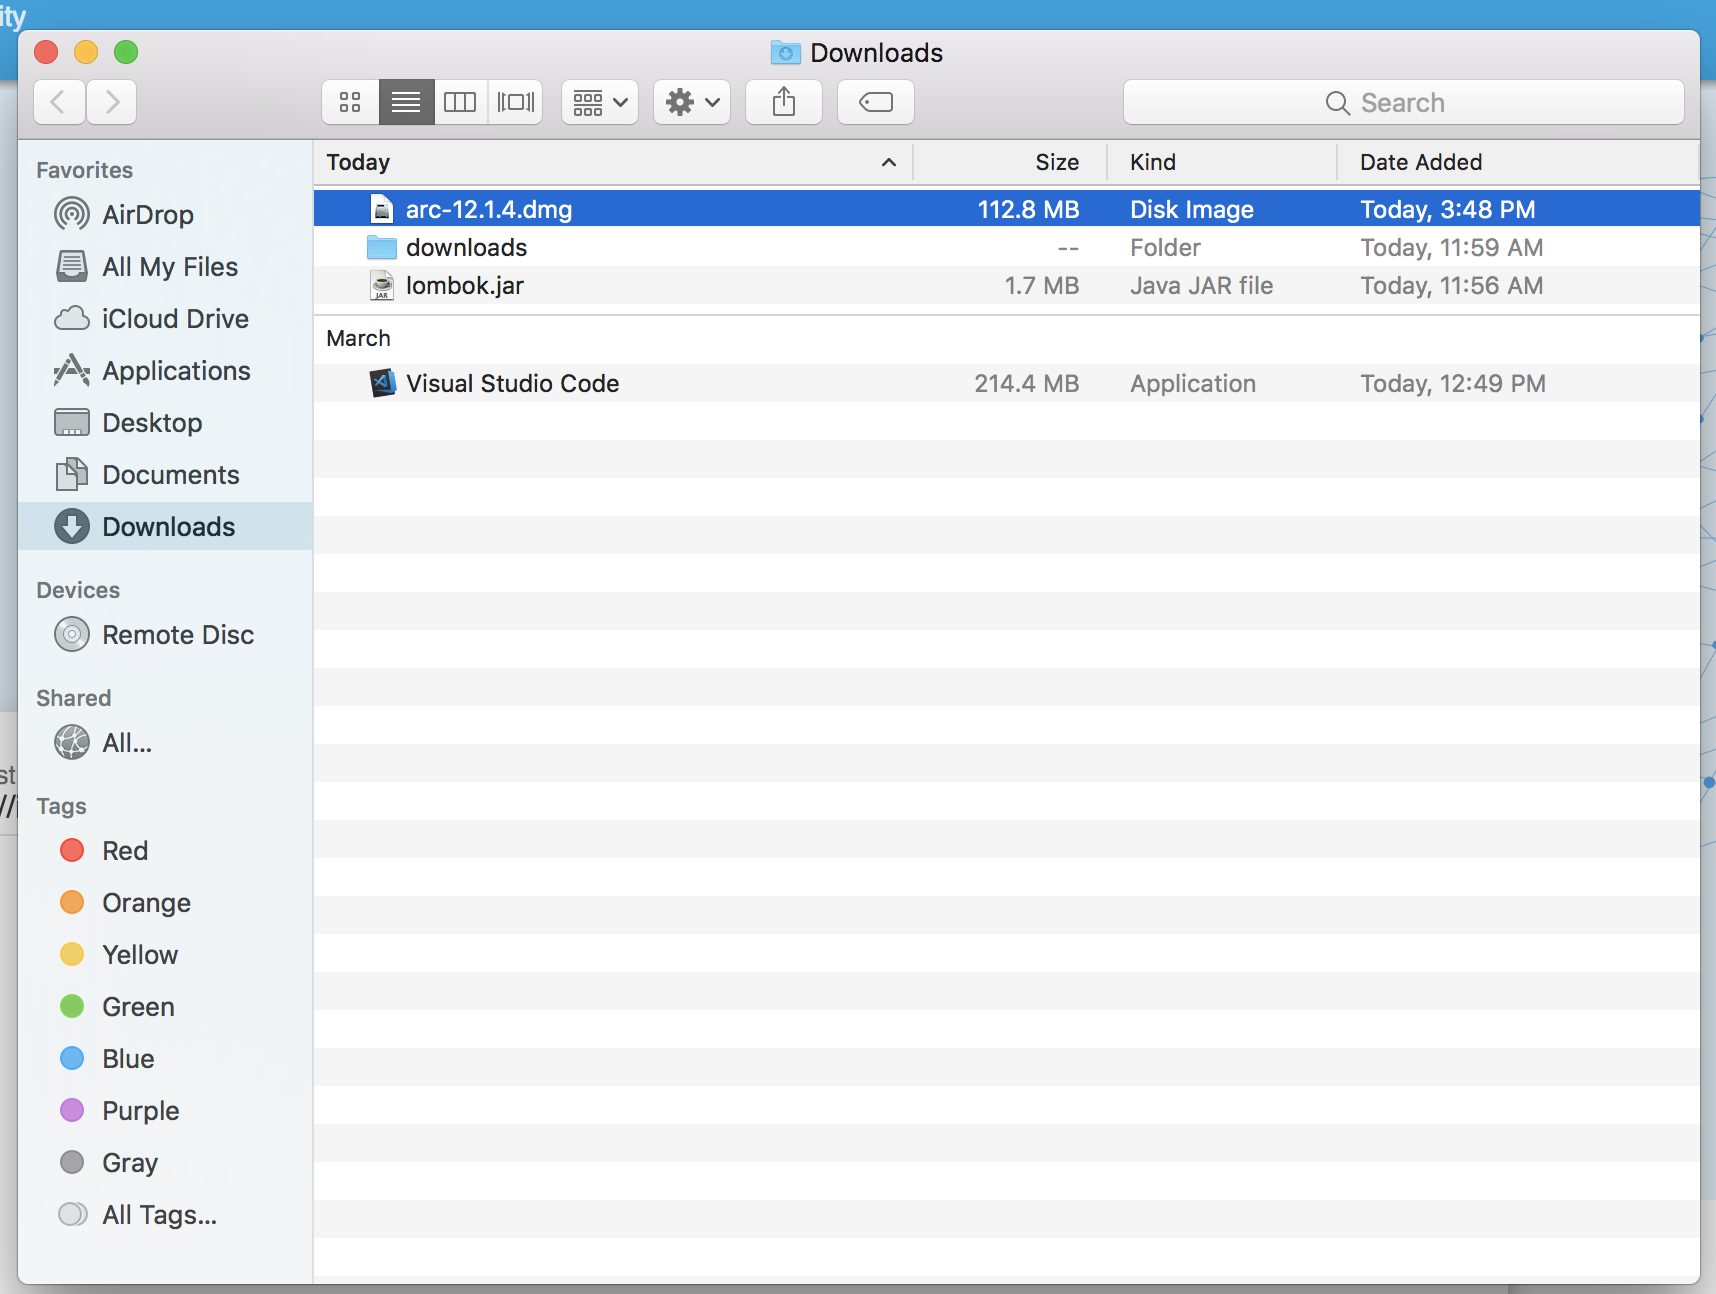Image resolution: width=1716 pixels, height=1294 pixels.
Task: Switch to column view mode
Action: [460, 102]
